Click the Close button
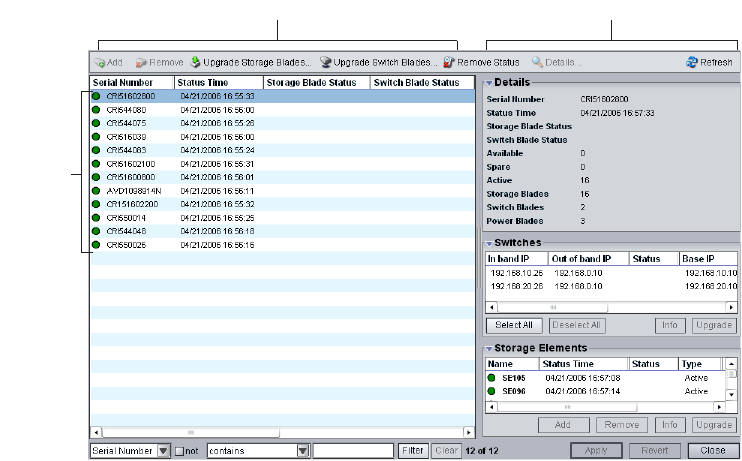This screenshot has width=742, height=461. click(x=713, y=450)
